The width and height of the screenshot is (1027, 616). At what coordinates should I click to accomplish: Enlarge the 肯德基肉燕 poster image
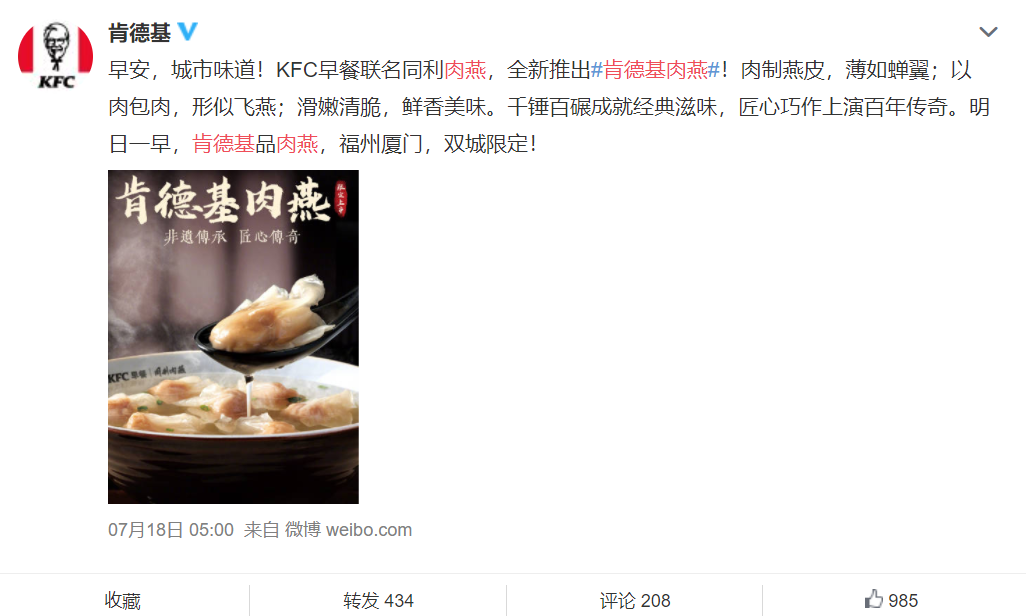[233, 337]
